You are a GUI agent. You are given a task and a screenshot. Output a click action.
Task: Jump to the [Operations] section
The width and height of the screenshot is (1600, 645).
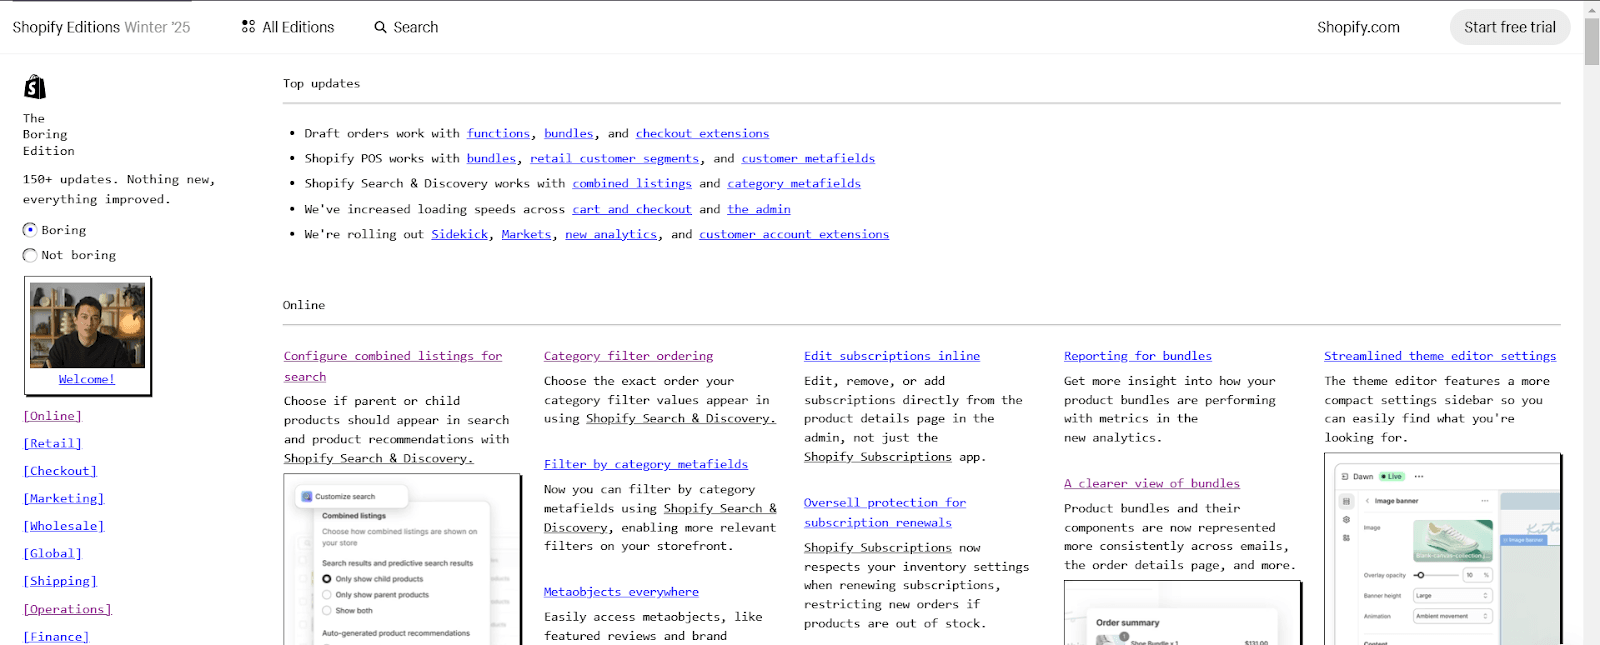coord(67,609)
